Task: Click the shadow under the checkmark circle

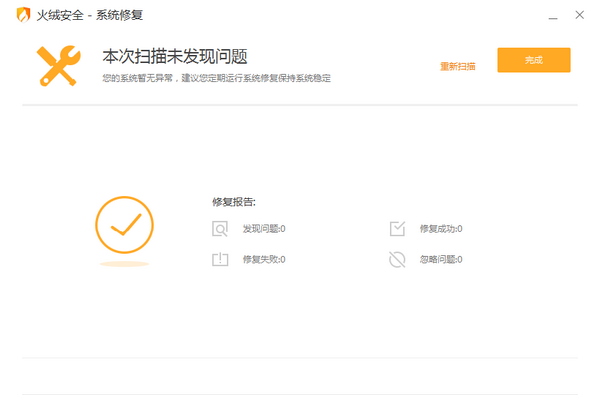Action: pos(124,264)
